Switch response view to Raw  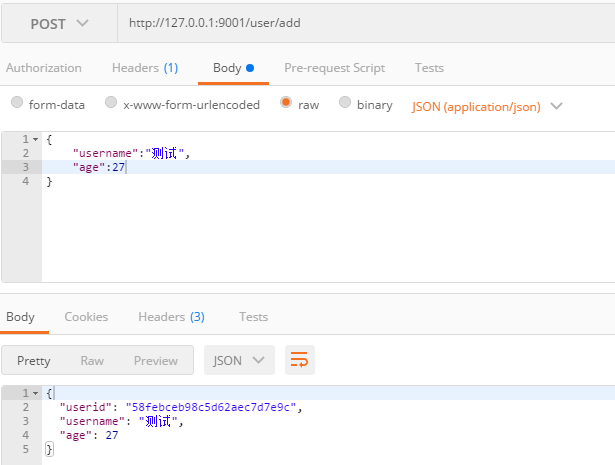(92, 360)
